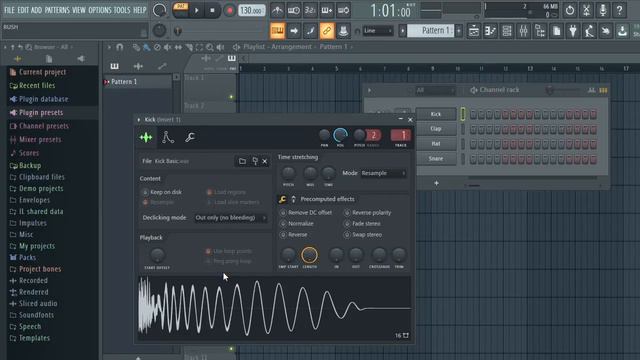Toggle the Reverse option

293,235
